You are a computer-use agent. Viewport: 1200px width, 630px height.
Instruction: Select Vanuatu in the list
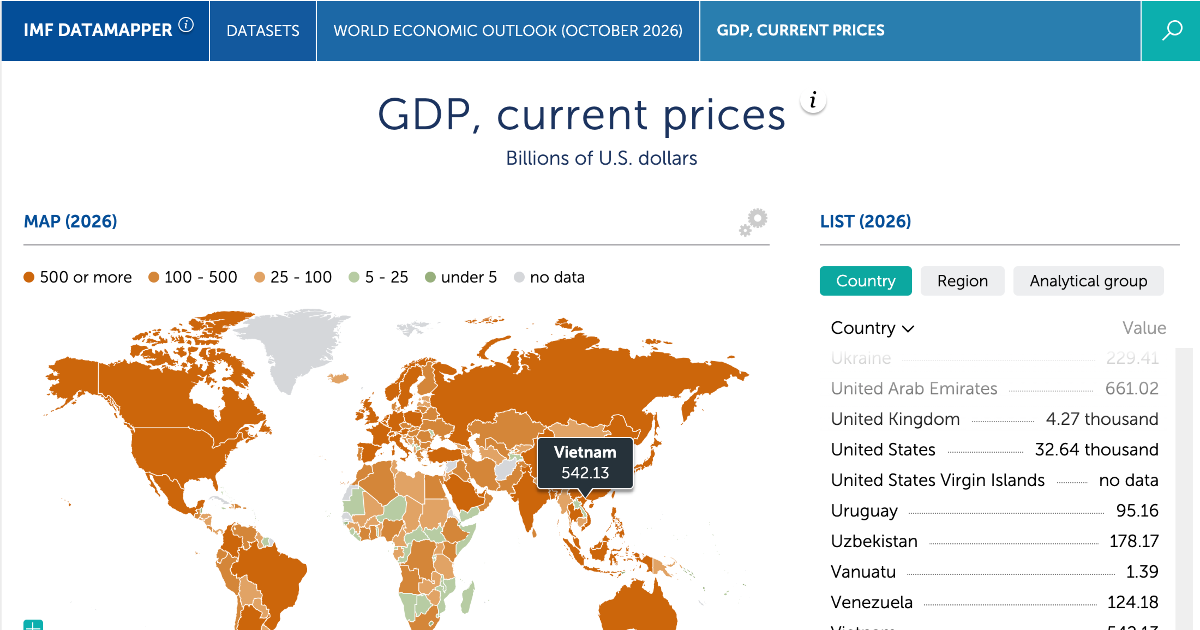[x=995, y=572]
